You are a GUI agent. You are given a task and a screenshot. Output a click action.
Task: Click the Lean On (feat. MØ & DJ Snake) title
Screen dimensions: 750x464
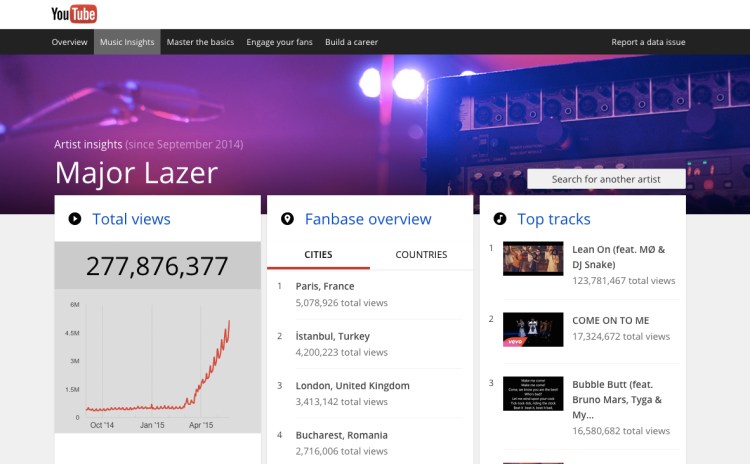point(618,257)
